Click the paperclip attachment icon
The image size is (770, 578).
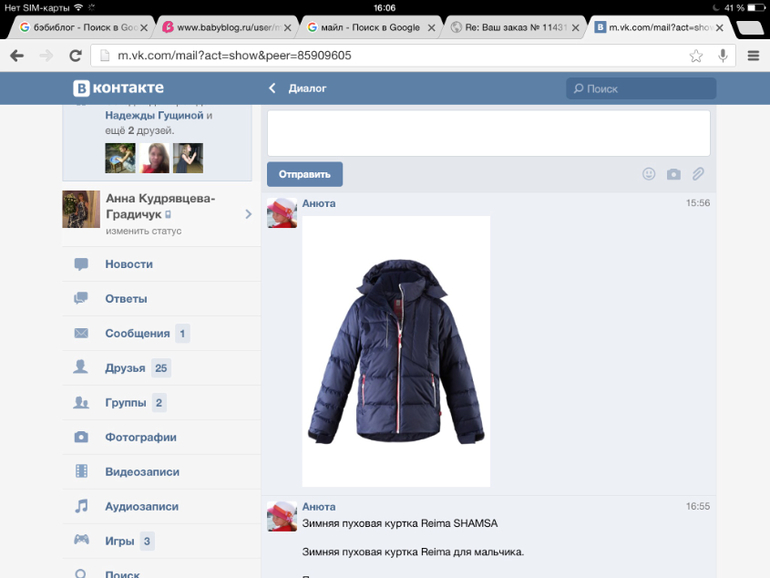(698, 174)
